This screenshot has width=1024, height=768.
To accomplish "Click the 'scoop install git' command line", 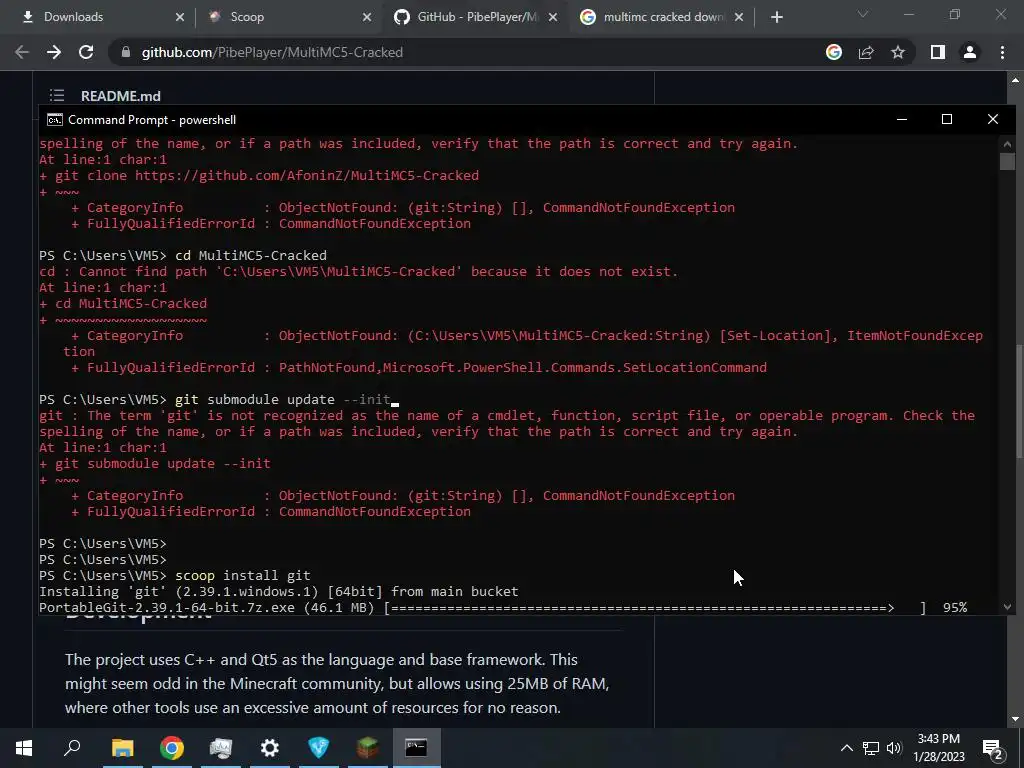I will (x=174, y=575).
